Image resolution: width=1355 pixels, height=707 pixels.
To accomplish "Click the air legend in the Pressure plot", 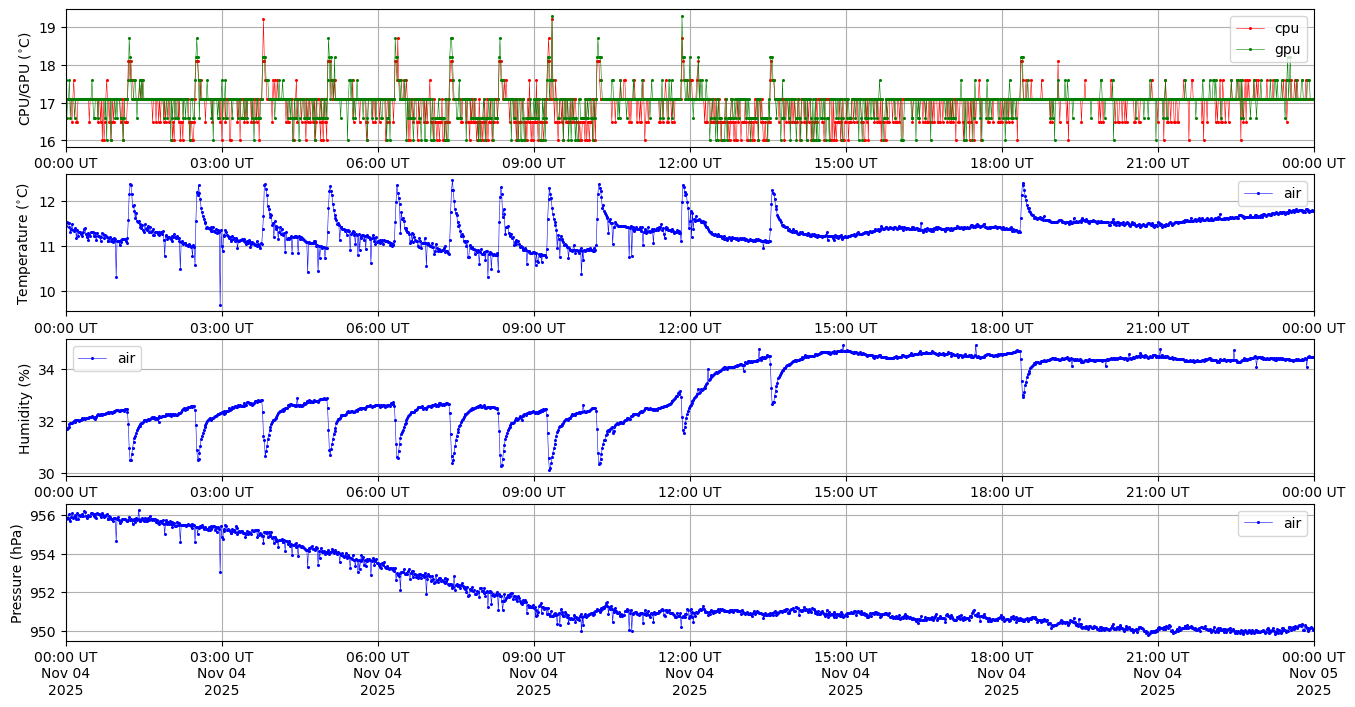I will click(1272, 523).
